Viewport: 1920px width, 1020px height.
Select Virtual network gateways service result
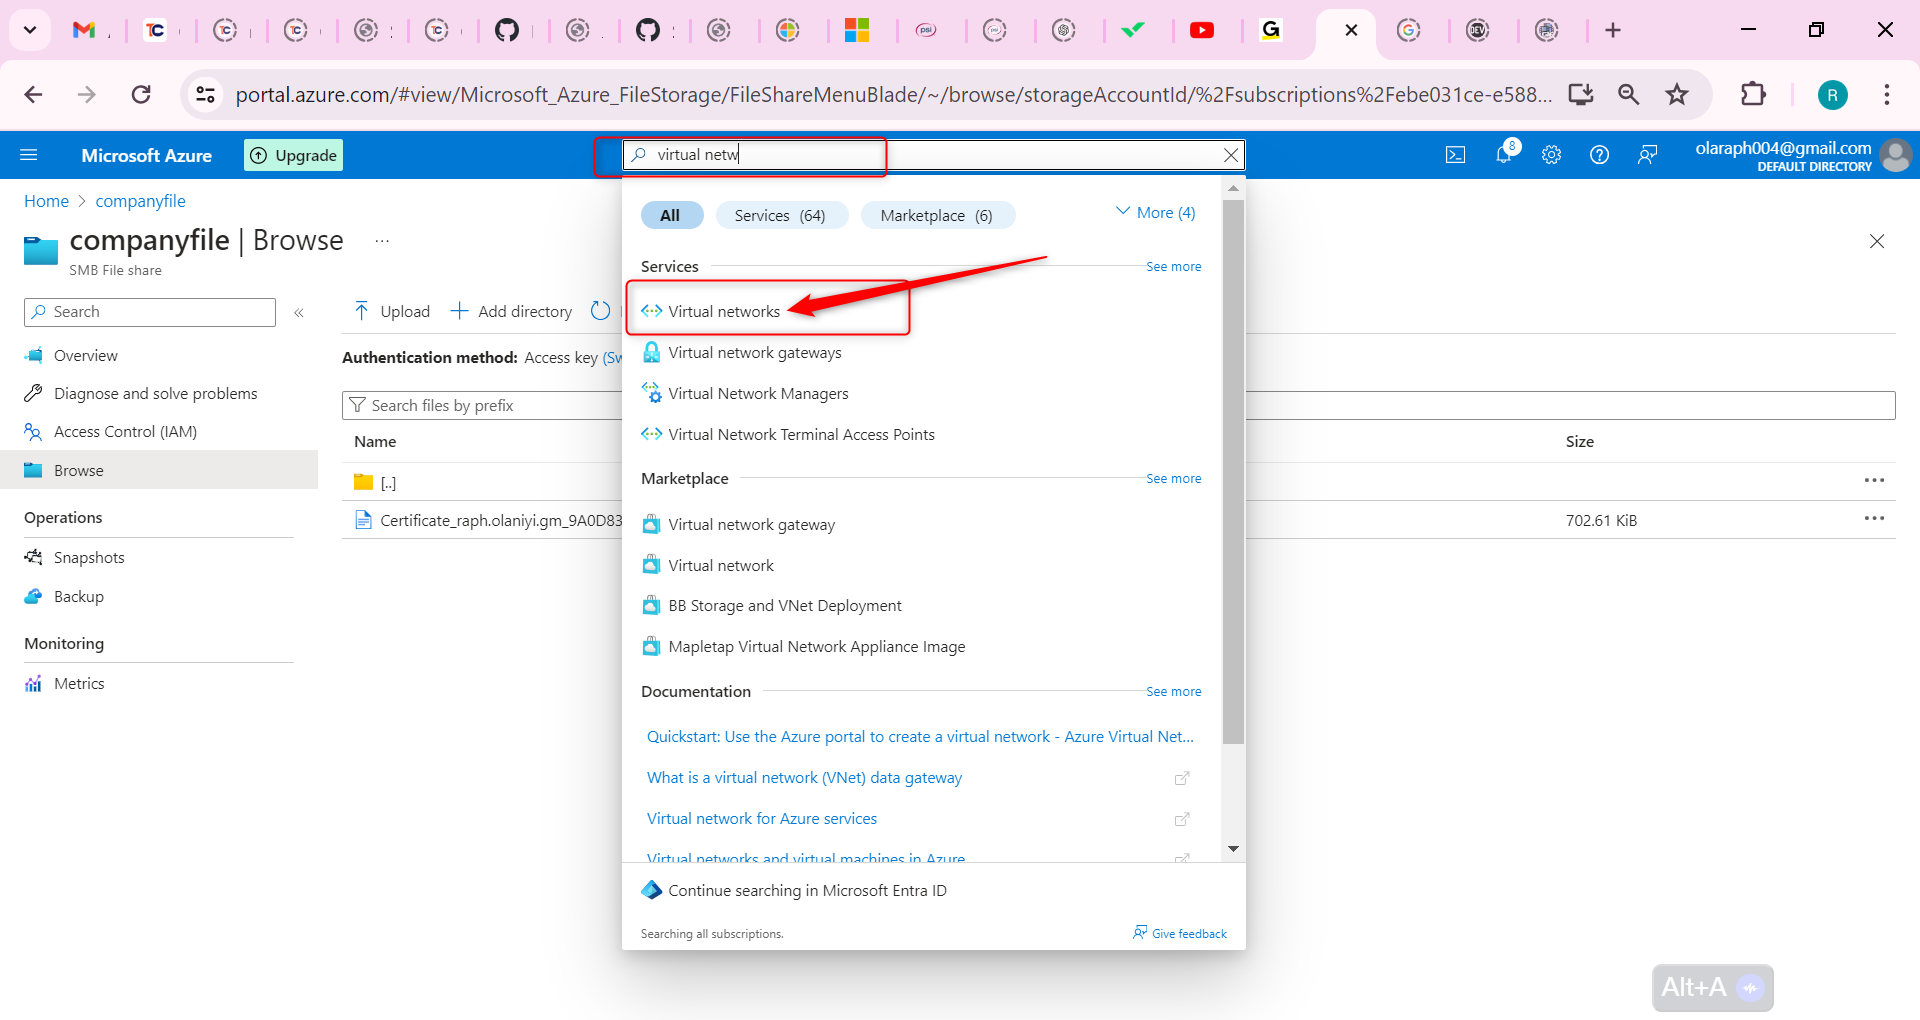pos(755,352)
